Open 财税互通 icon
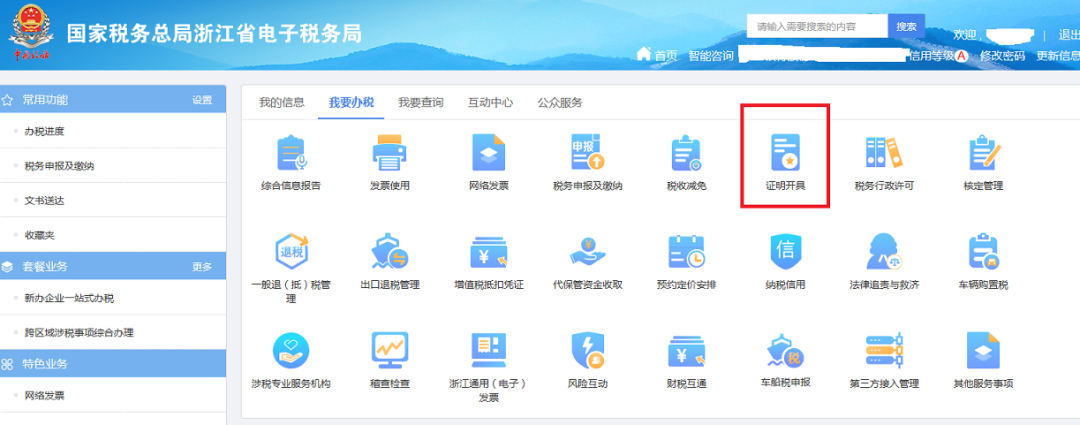Image resolution: width=1080 pixels, height=425 pixels. coord(686,351)
